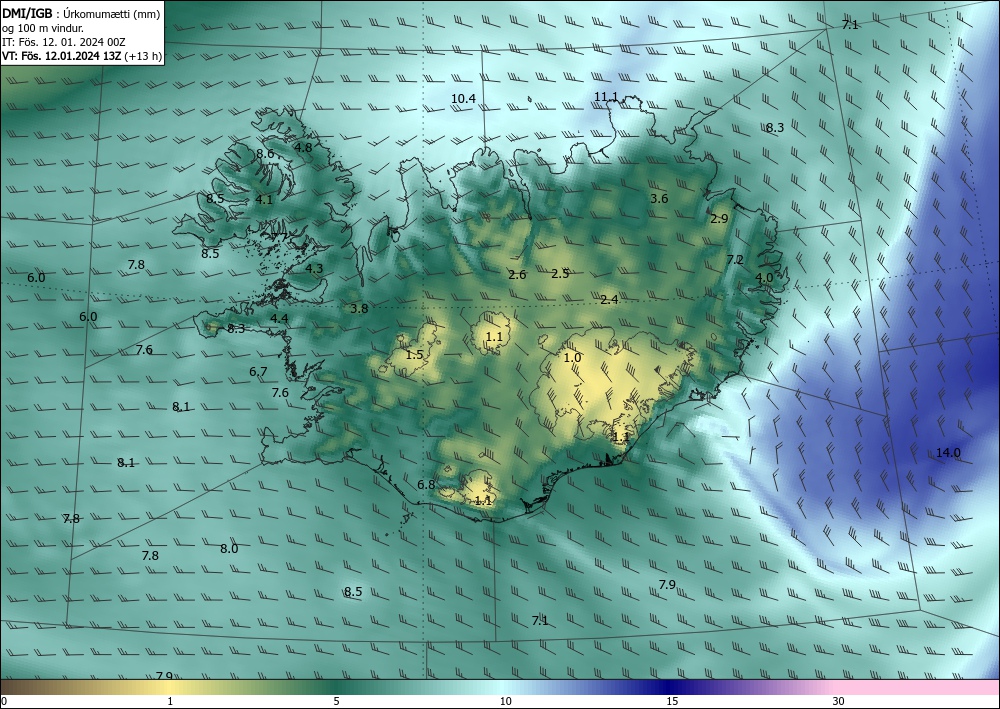Click the 4.3 map value

pyautogui.click(x=314, y=268)
